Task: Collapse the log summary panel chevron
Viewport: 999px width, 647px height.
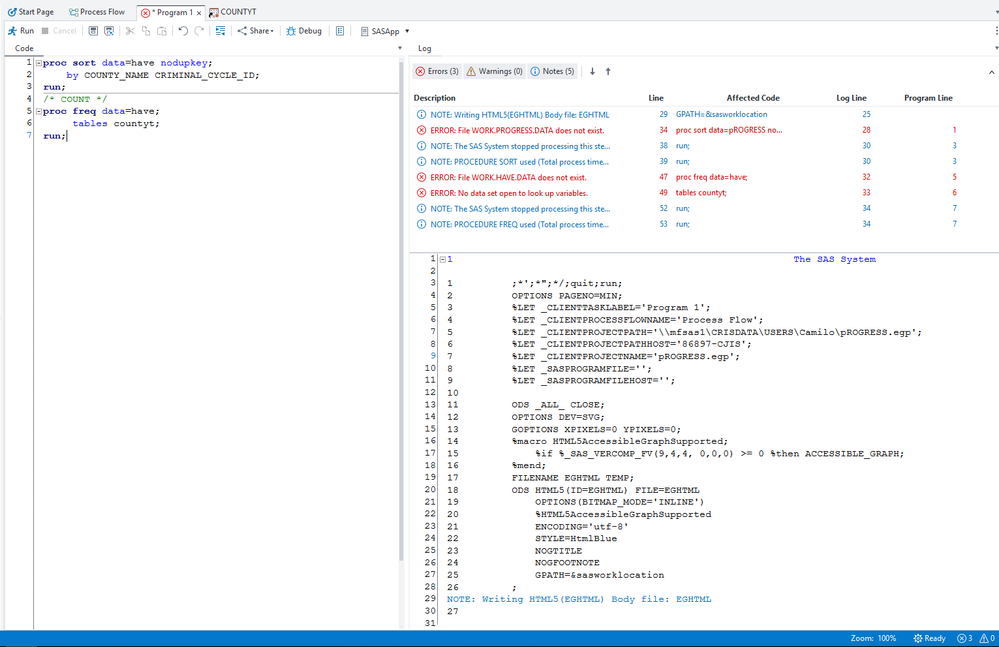Action: click(x=991, y=72)
